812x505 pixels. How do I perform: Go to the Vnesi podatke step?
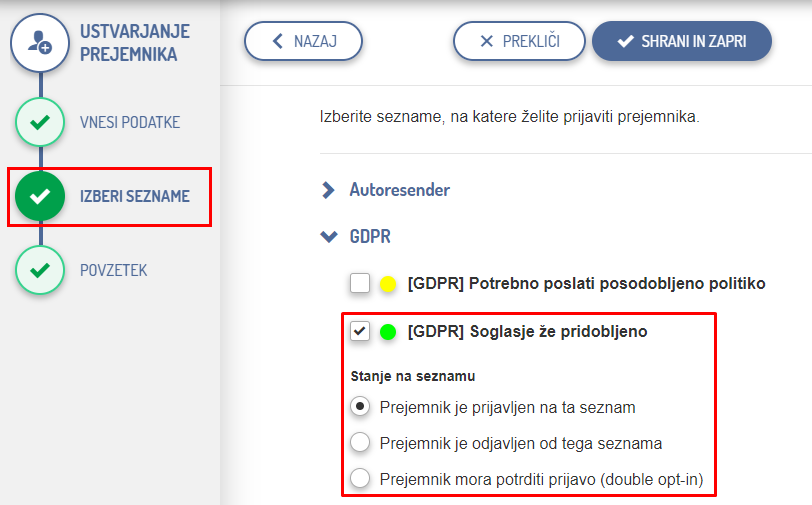click(130, 123)
